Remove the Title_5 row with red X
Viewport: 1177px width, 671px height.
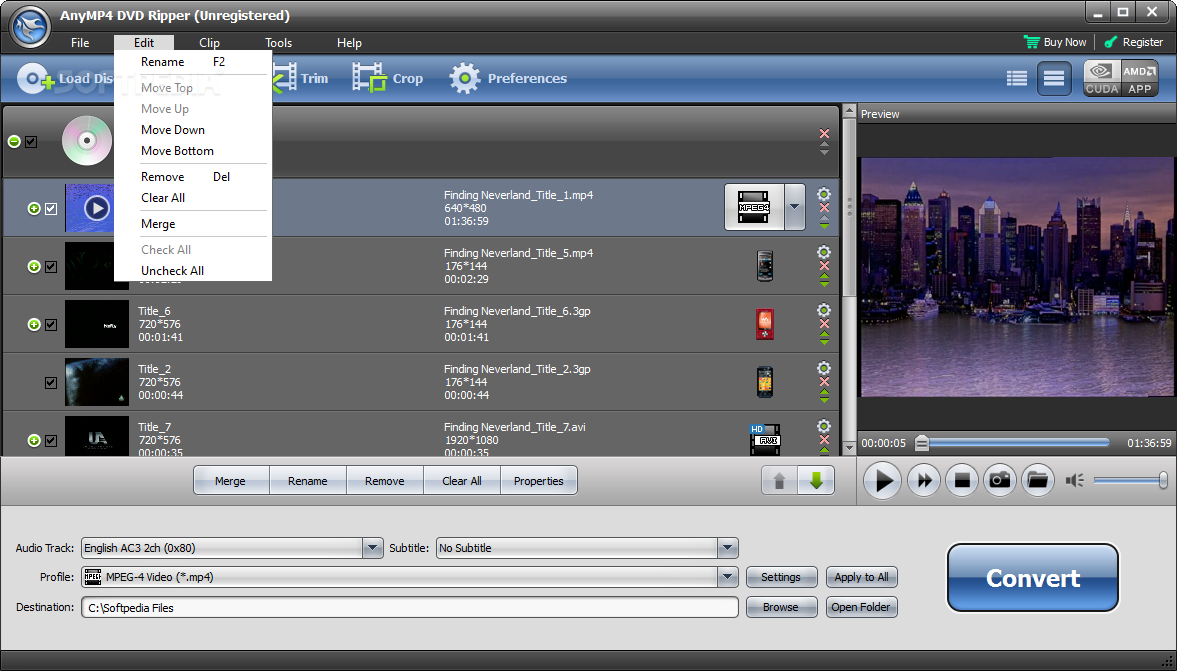pyautogui.click(x=823, y=266)
